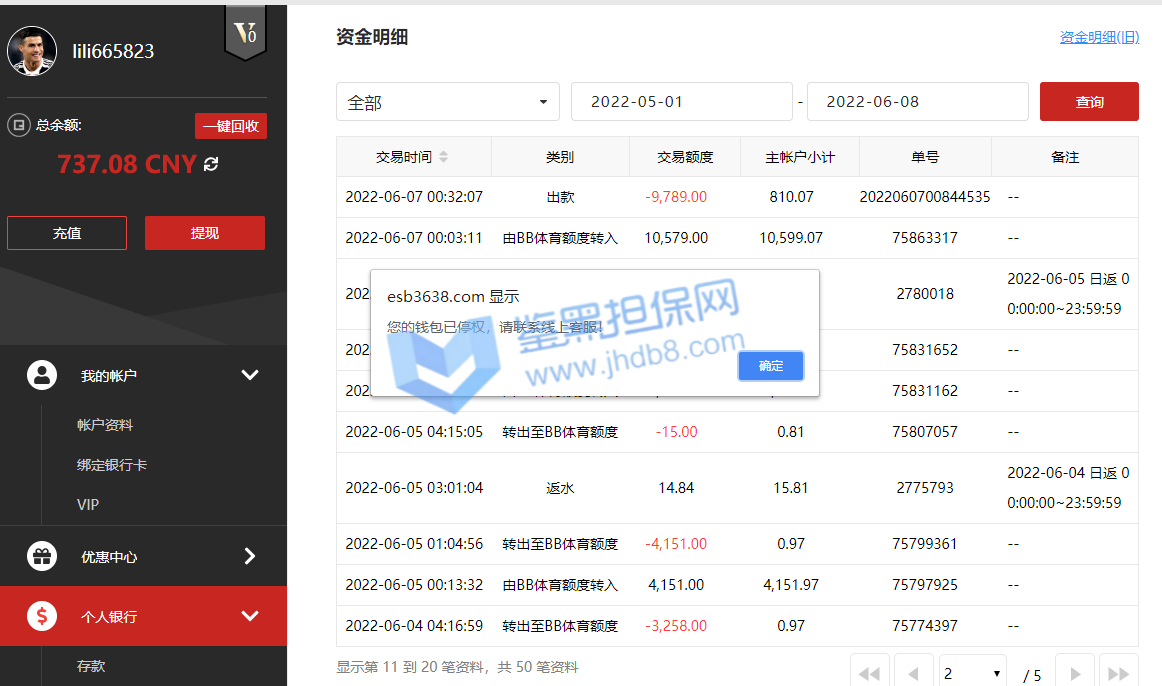
Task: Expand the 优惠中心 menu section
Action: [x=250, y=556]
